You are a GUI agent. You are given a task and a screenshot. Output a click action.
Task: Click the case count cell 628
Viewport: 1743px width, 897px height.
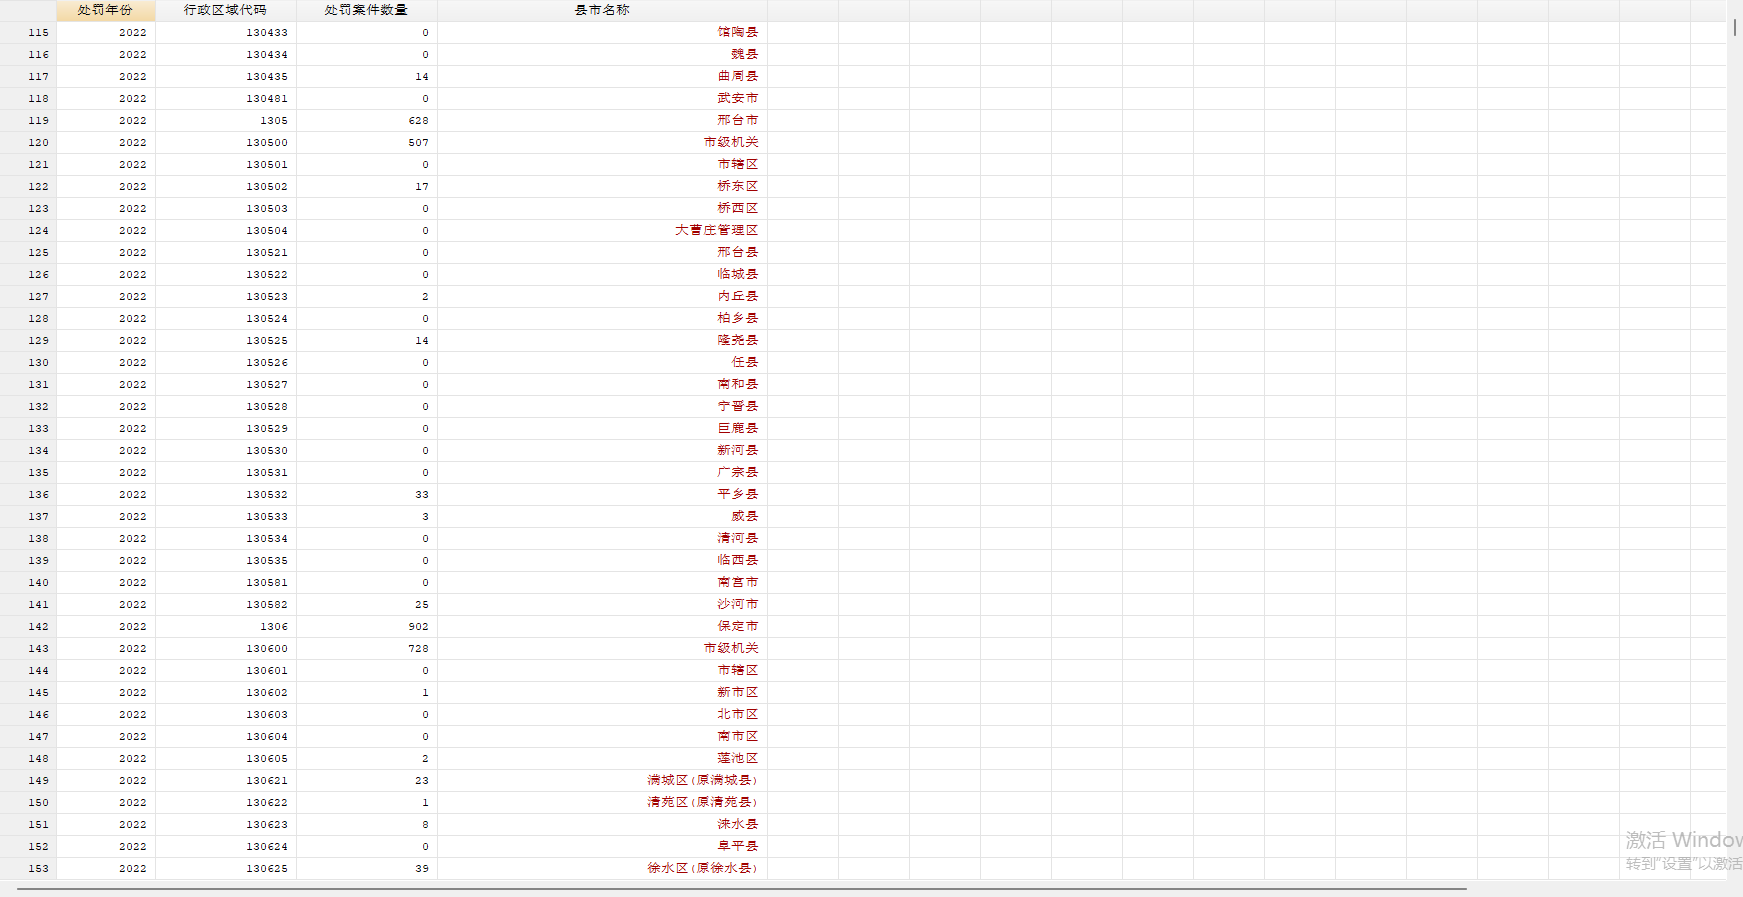367,121
